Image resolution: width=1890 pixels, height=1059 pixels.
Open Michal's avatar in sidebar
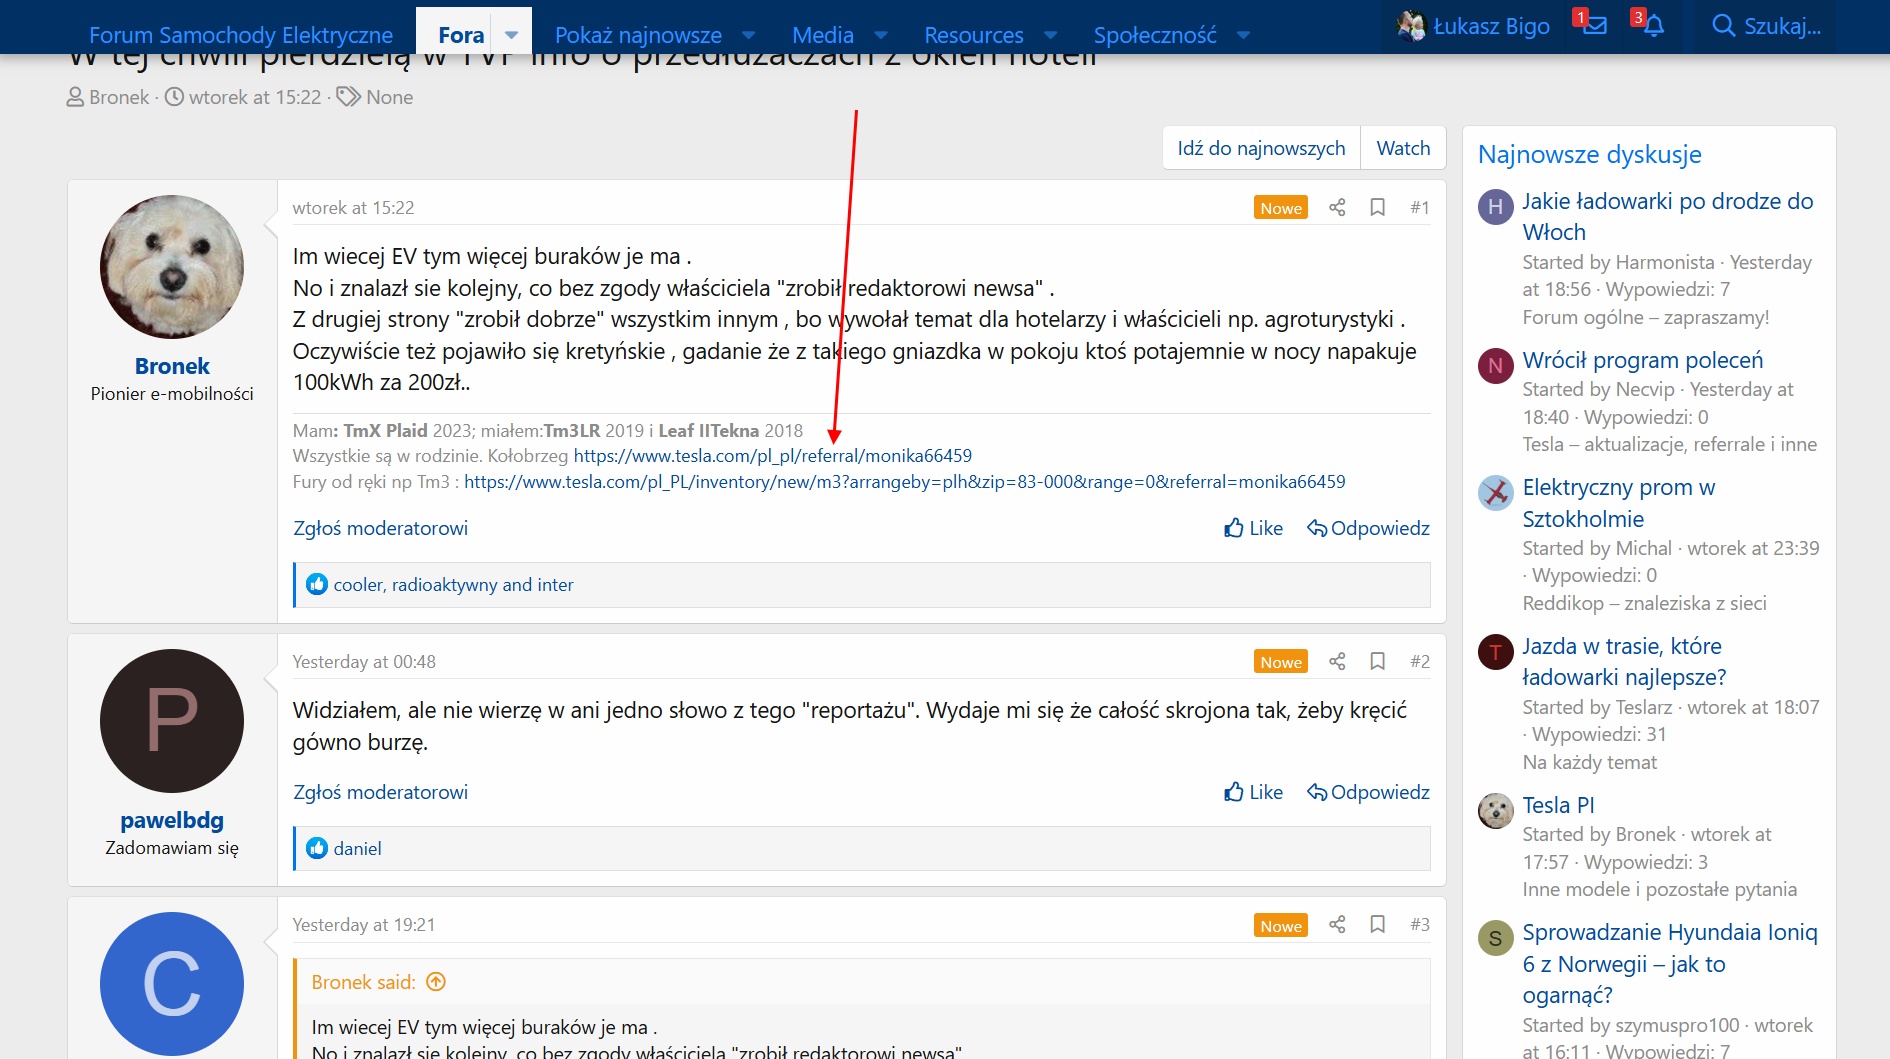(x=1495, y=493)
